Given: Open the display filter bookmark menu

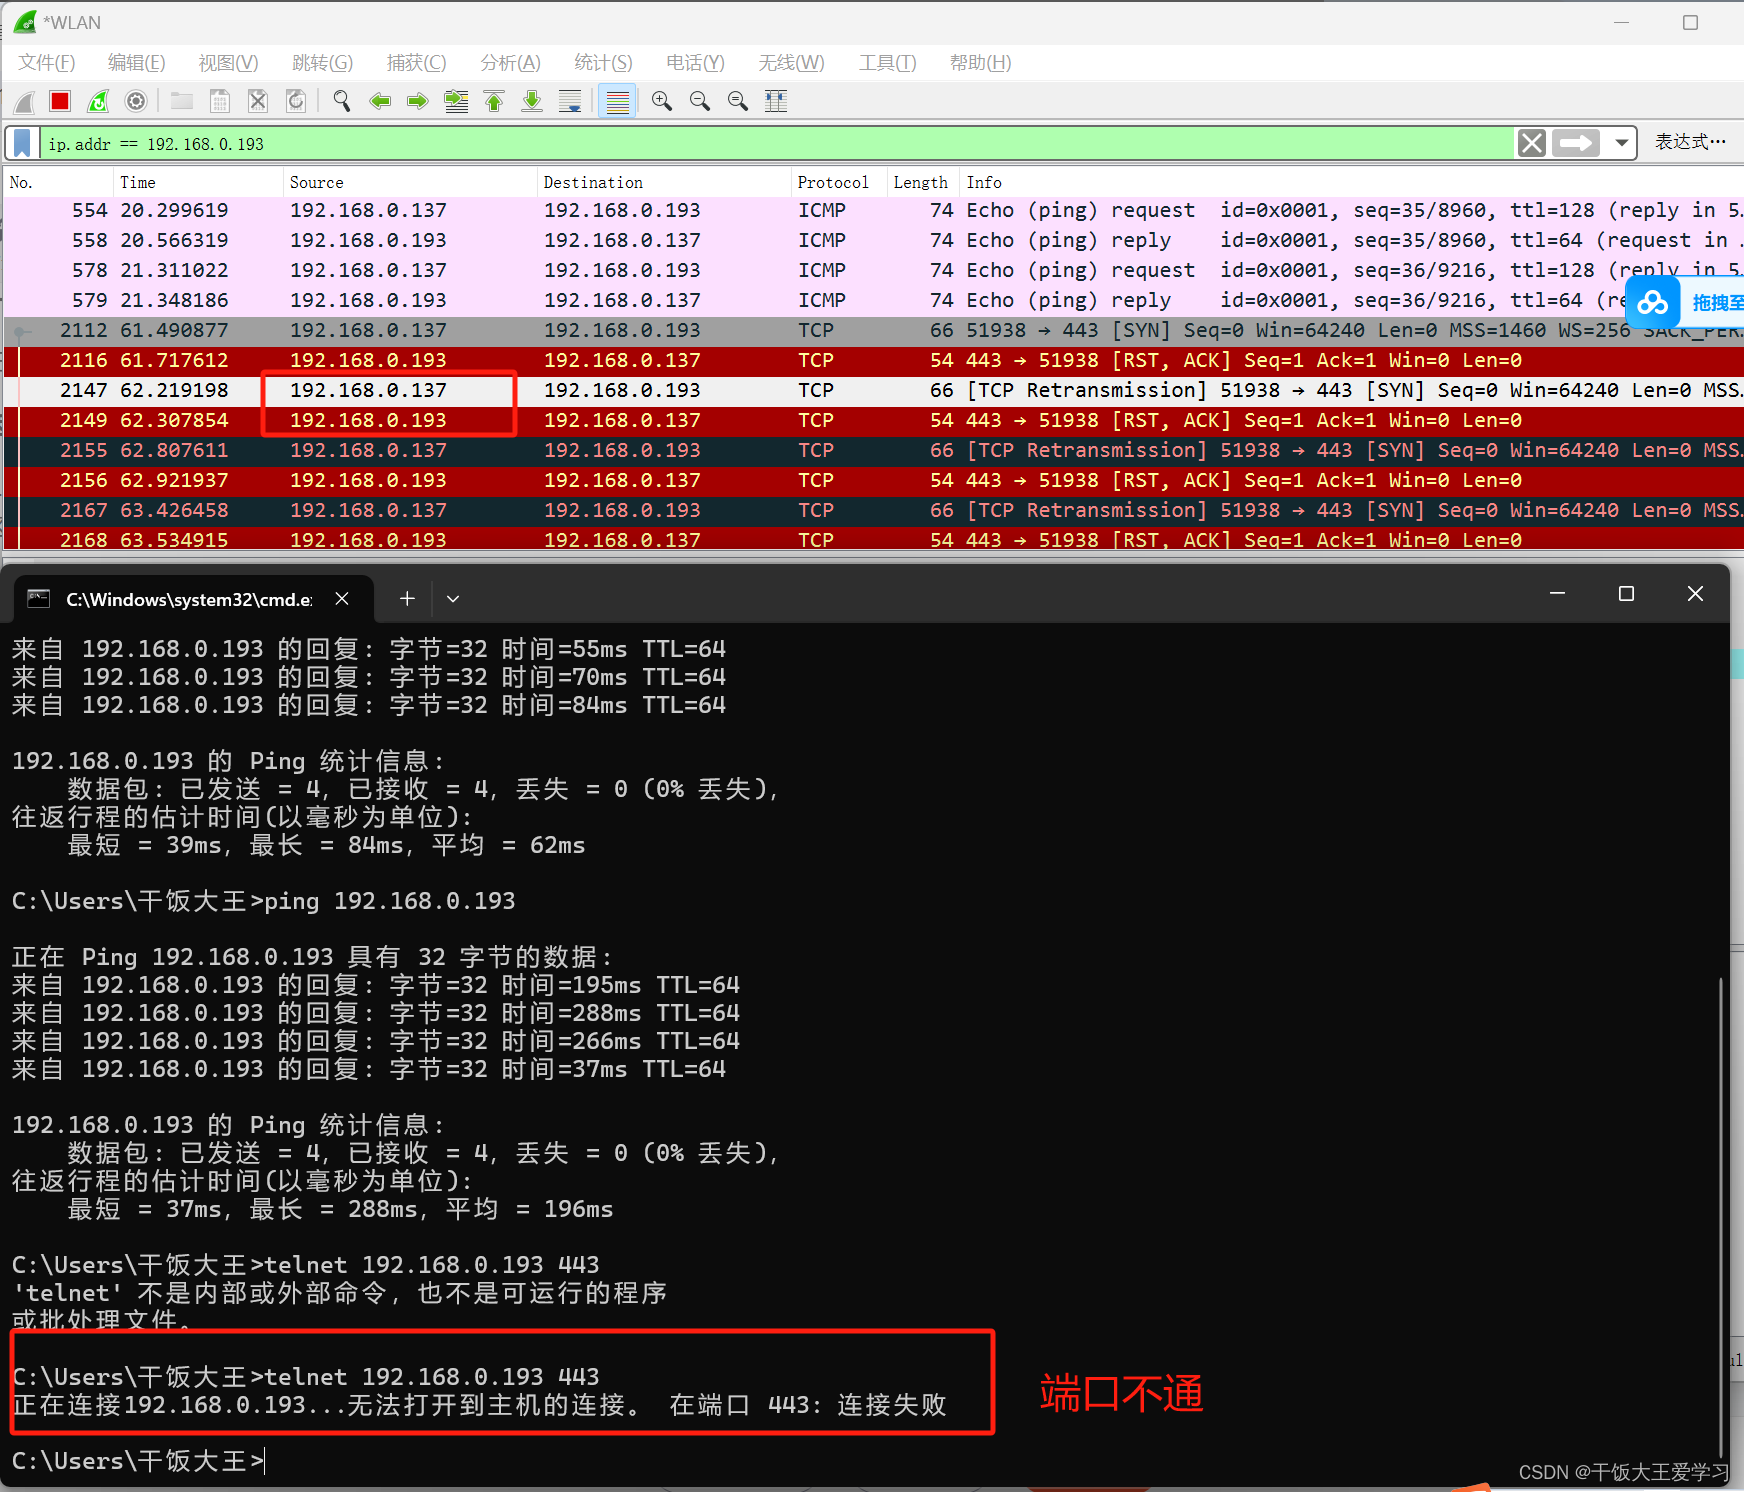Looking at the screenshot, I should tap(22, 143).
